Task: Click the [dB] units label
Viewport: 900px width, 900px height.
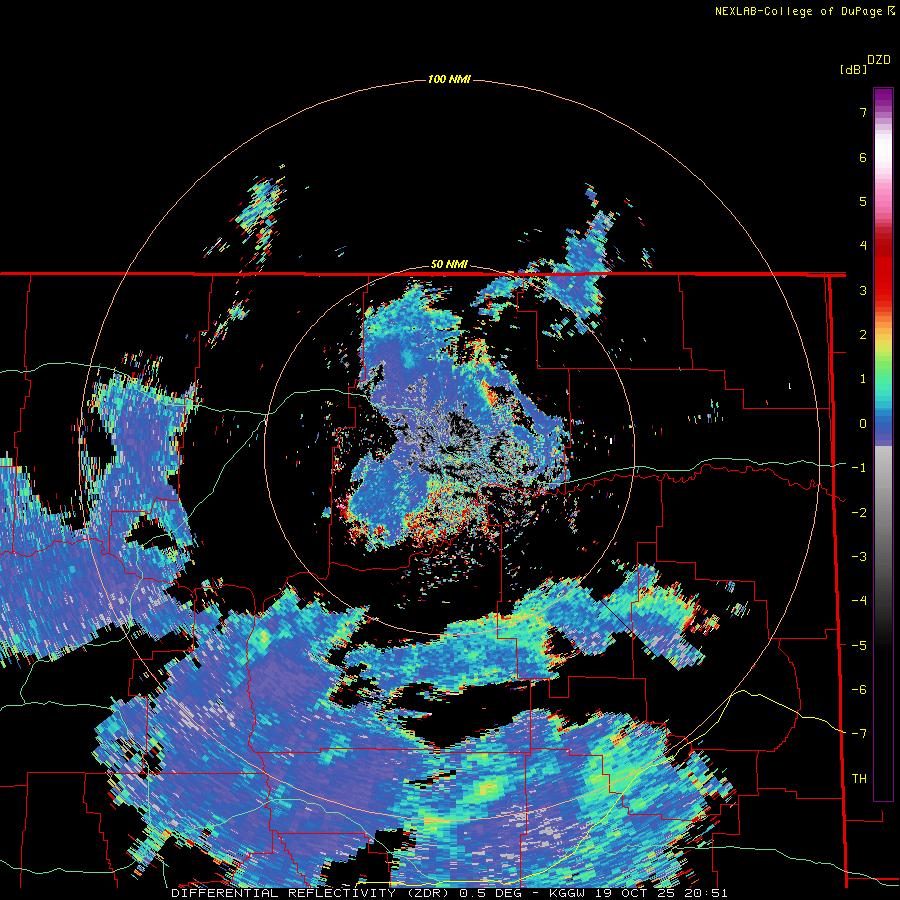Action: click(853, 69)
